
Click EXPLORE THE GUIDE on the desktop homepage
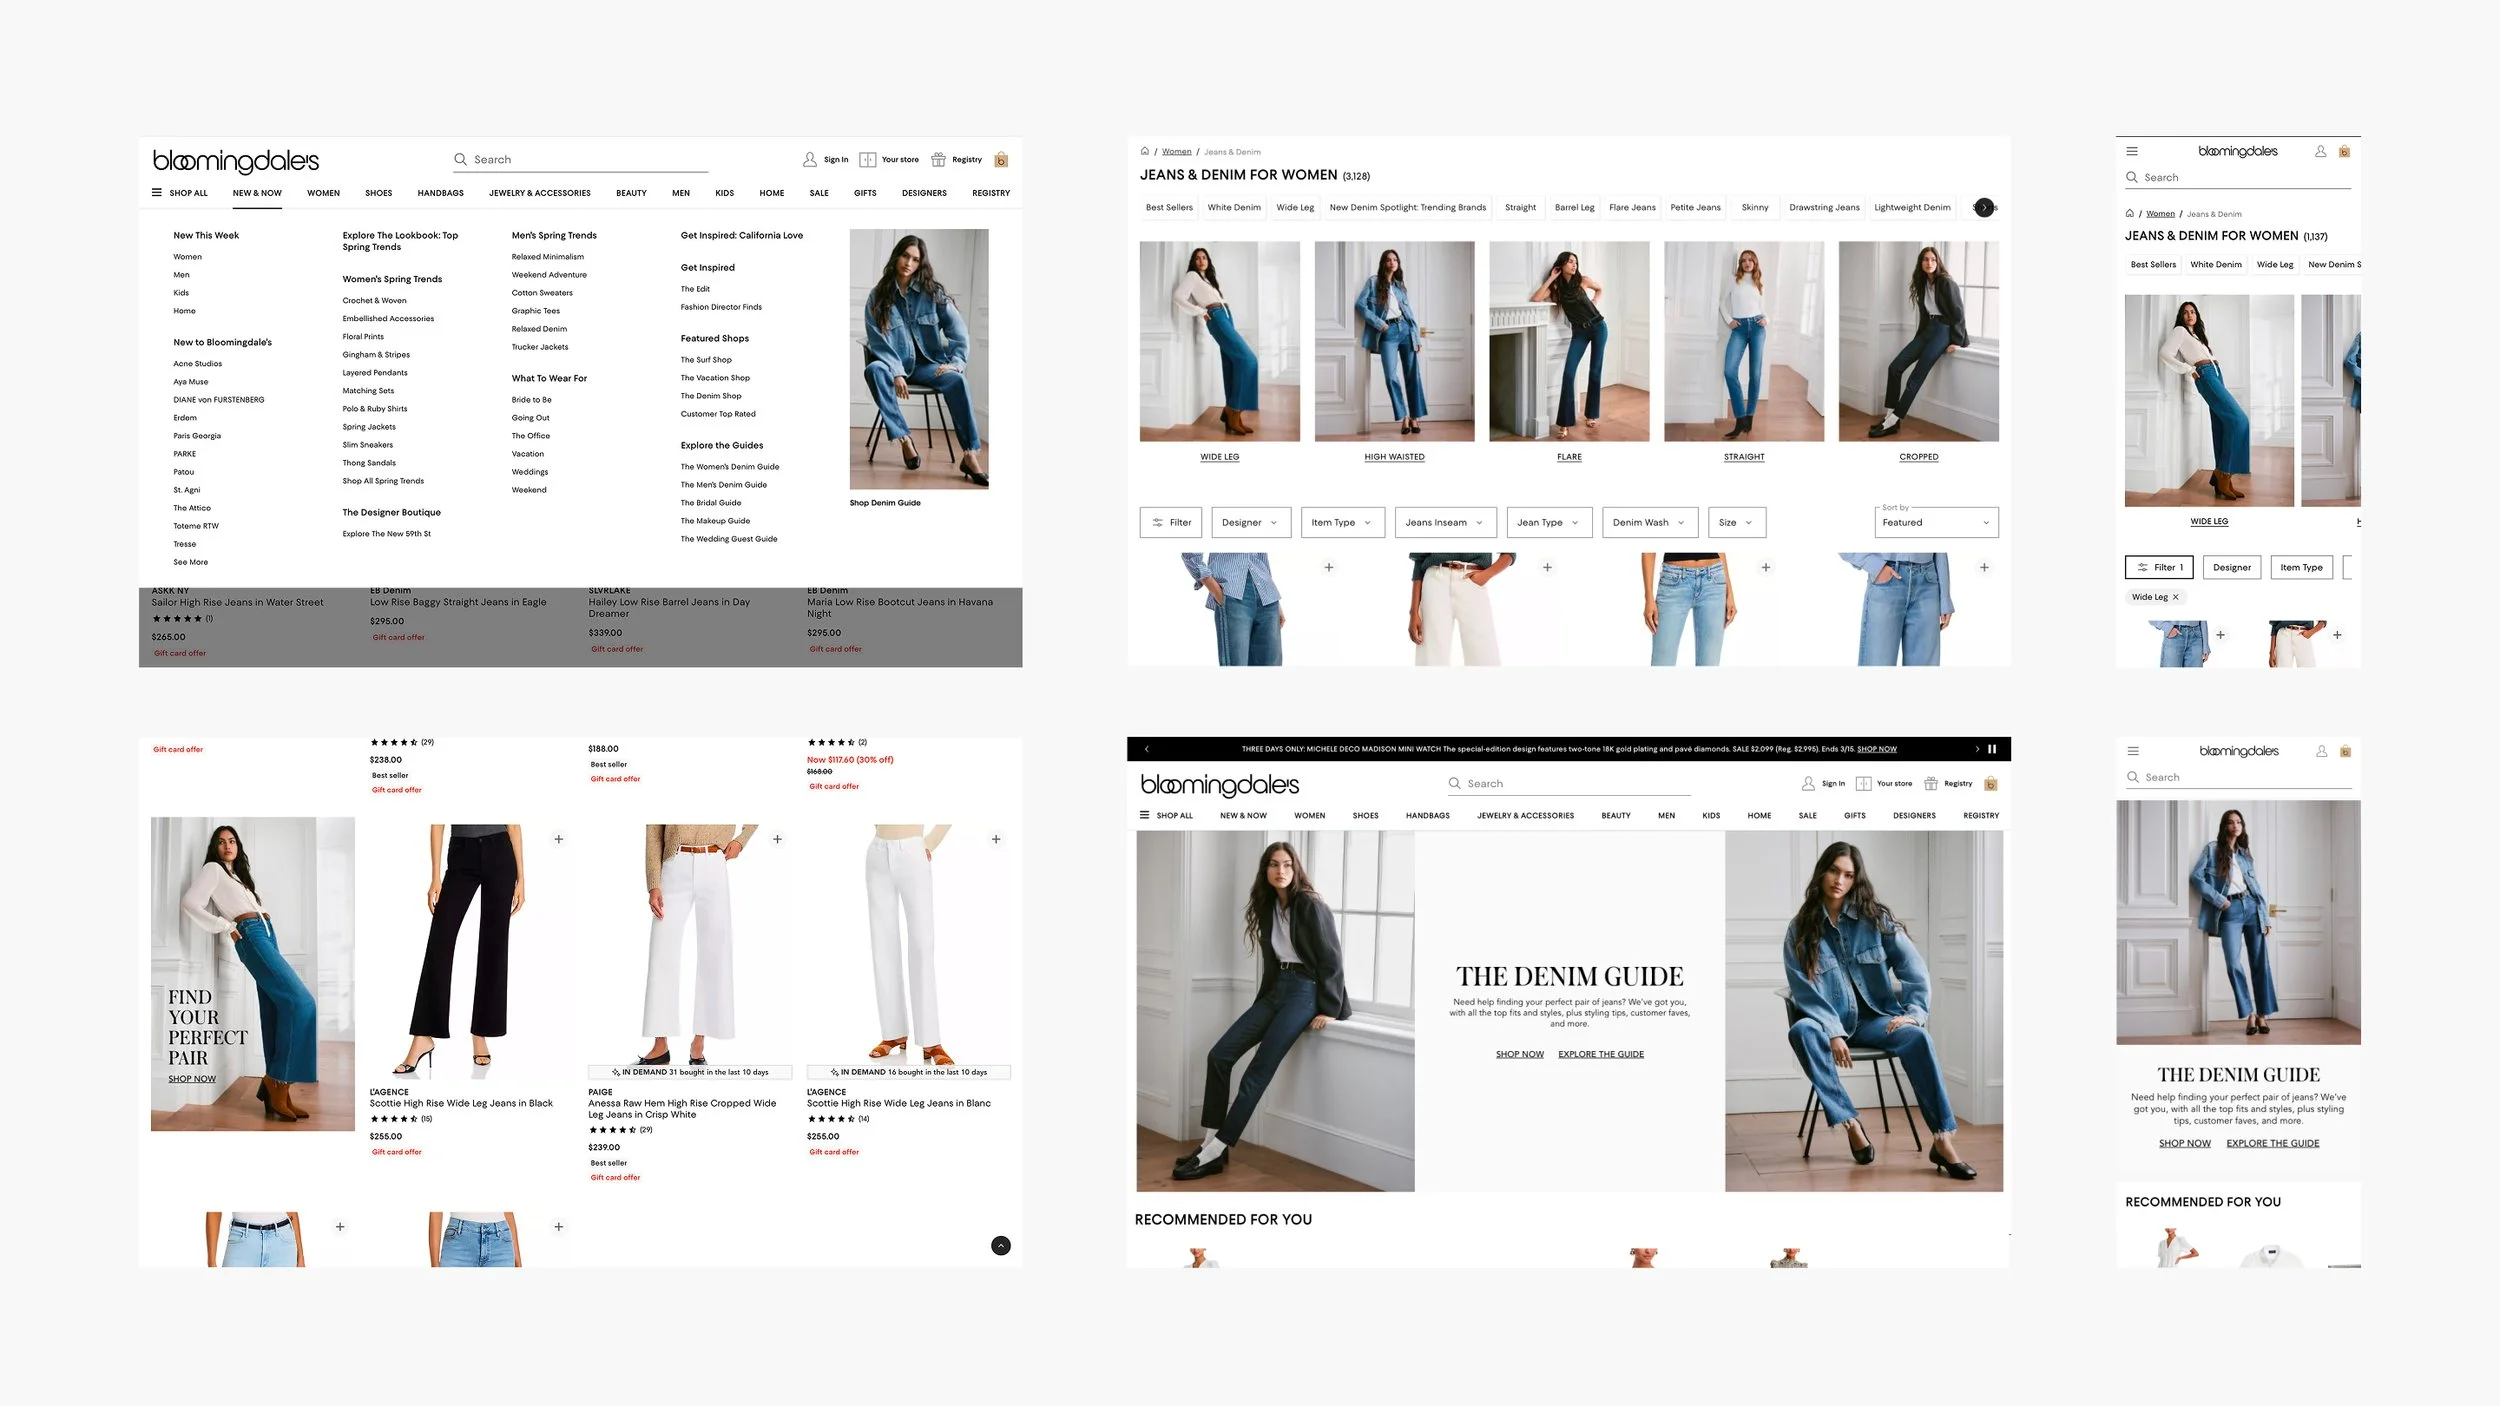(x=1601, y=1055)
